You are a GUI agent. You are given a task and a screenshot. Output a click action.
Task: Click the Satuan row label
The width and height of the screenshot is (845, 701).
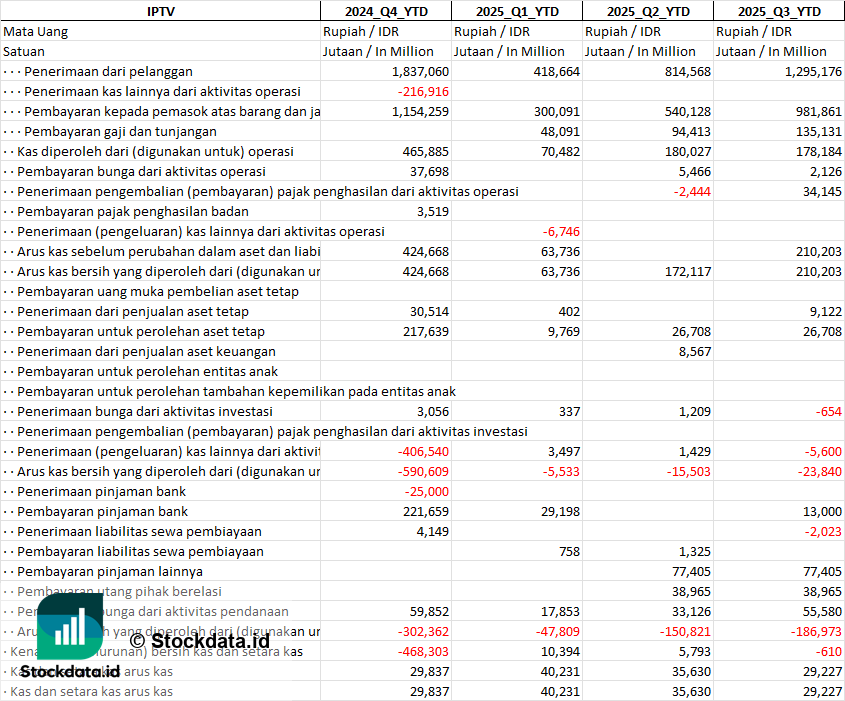point(24,52)
